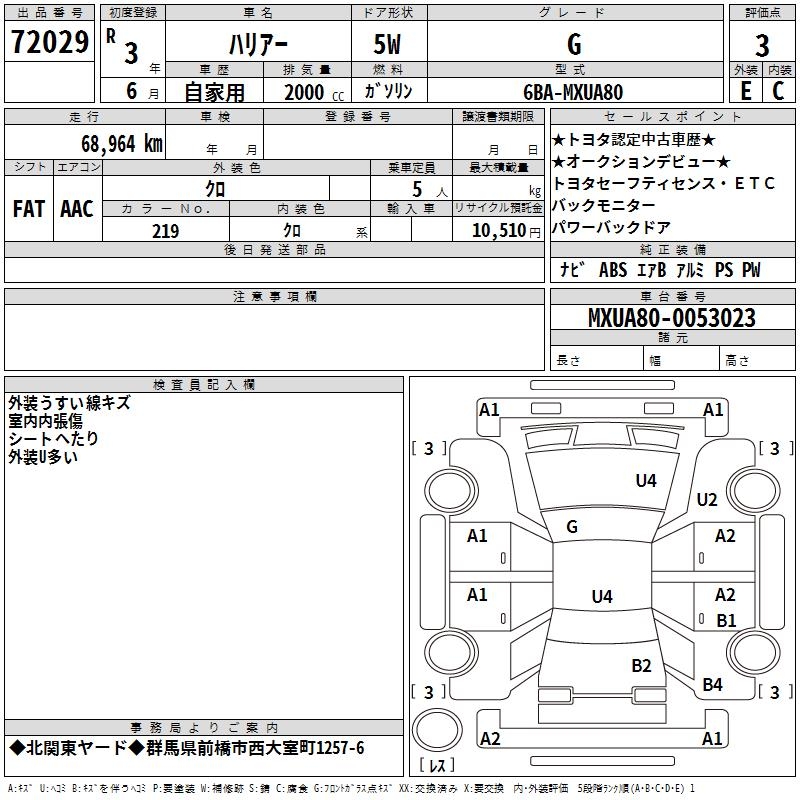
Task: Select the mileage 68,964 km
Action: (122, 143)
